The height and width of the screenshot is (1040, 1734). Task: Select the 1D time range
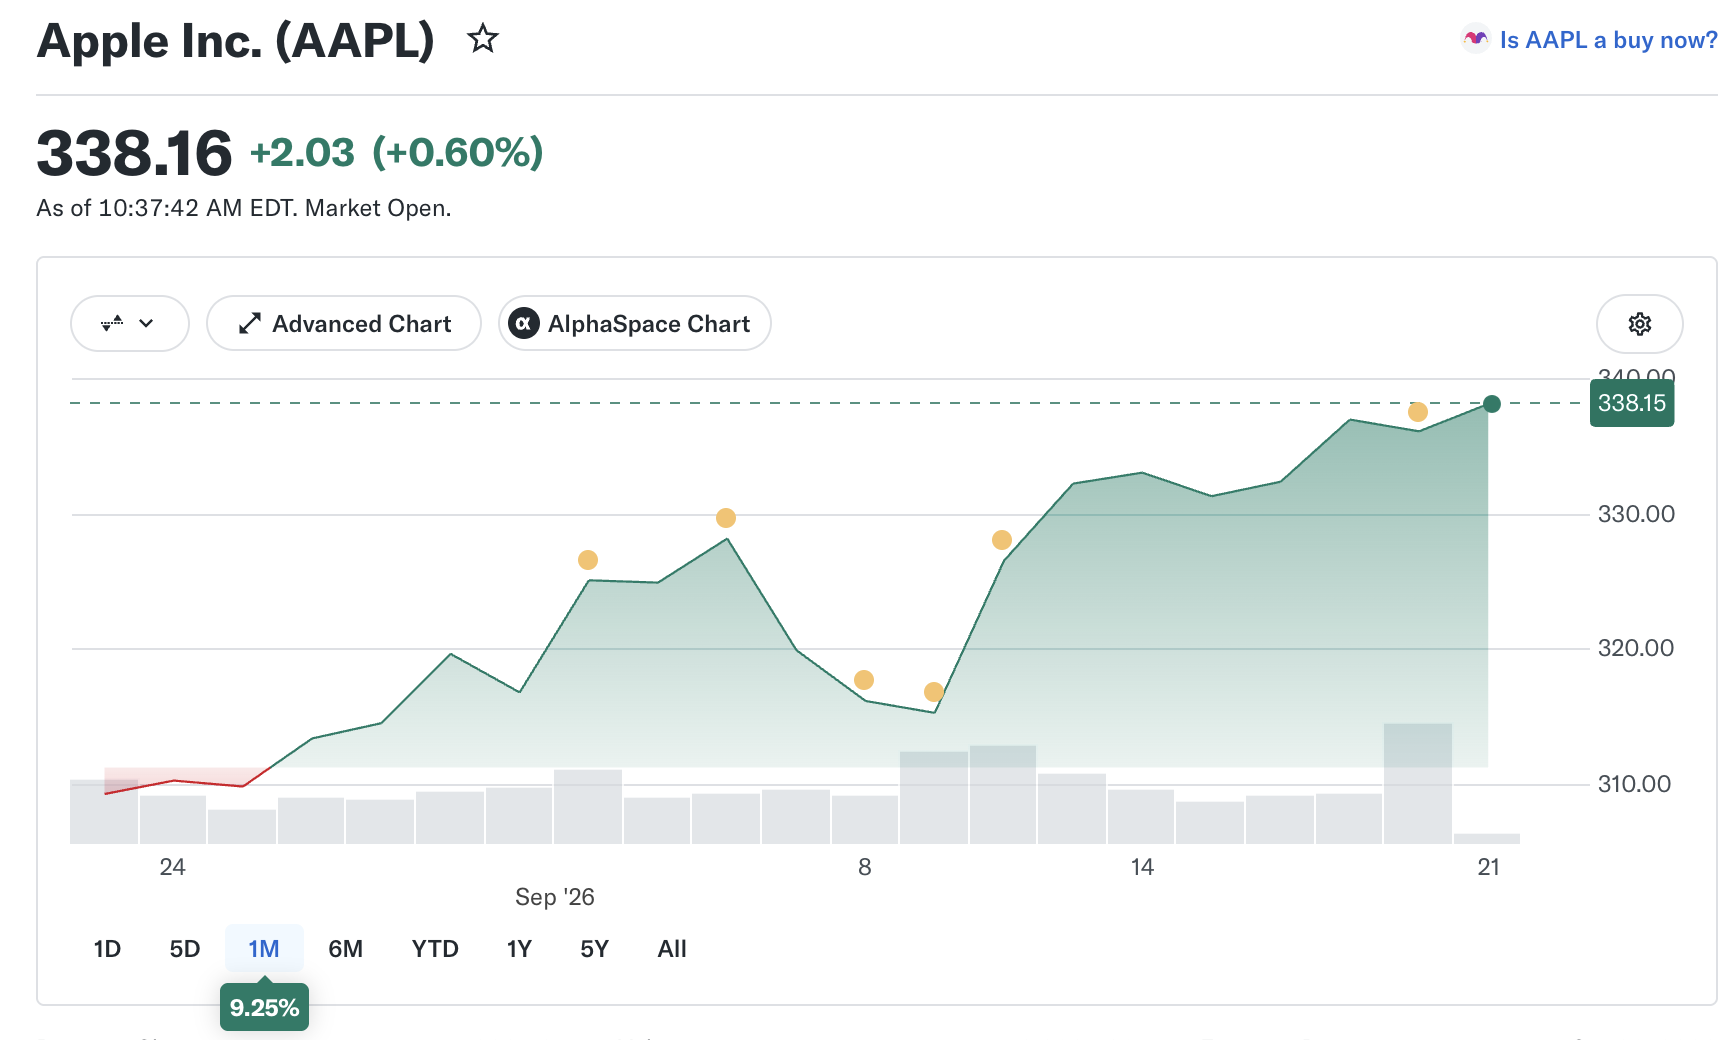pyautogui.click(x=107, y=949)
